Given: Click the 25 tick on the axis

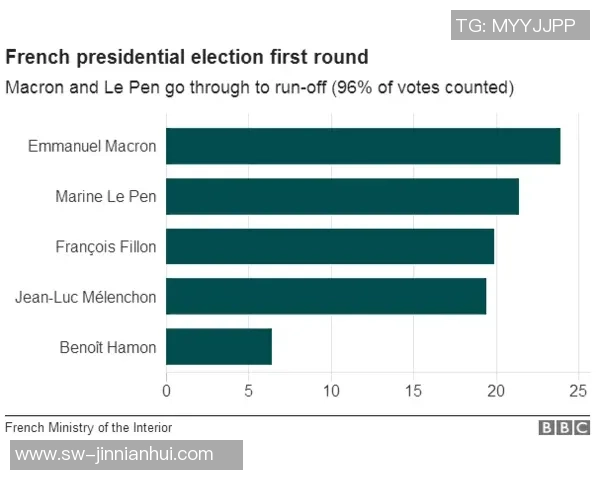Looking at the screenshot, I should (x=578, y=389).
